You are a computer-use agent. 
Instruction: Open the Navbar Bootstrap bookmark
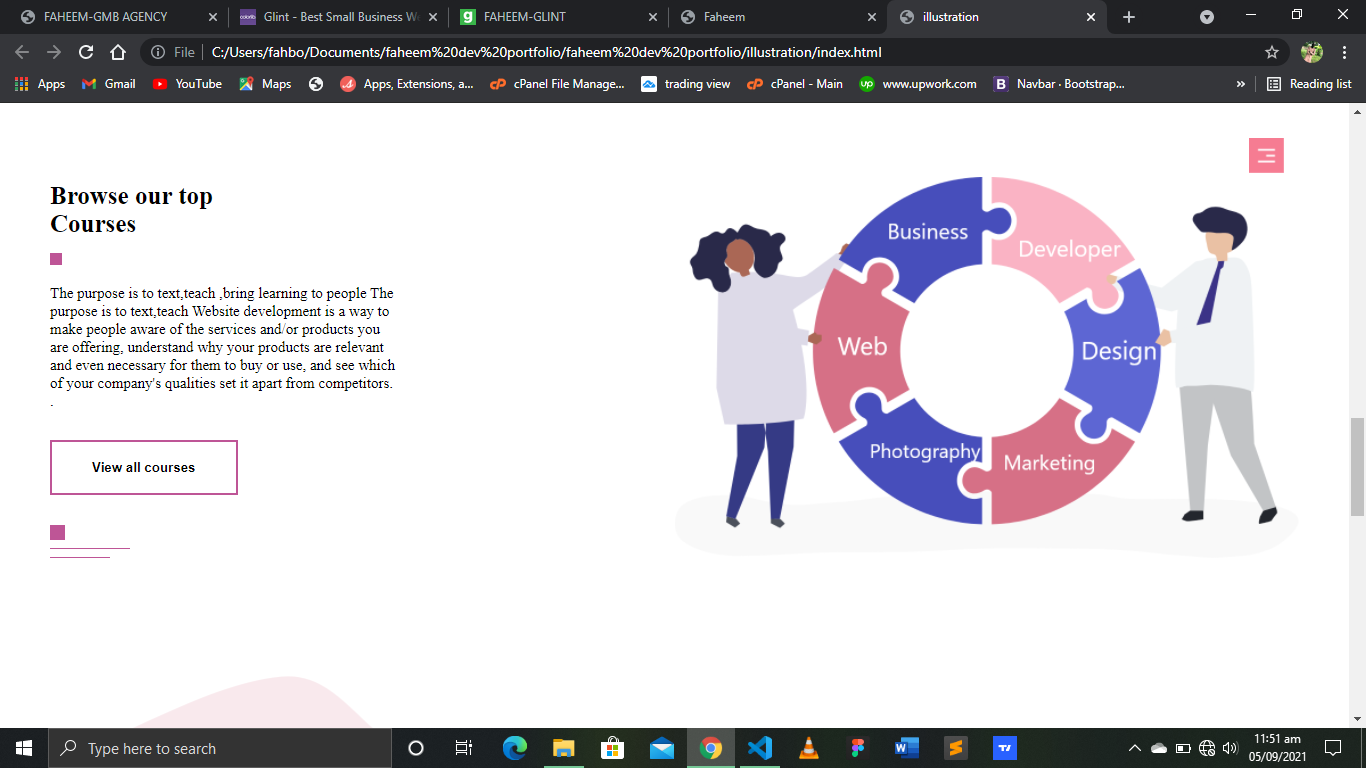pyautogui.click(x=1059, y=84)
